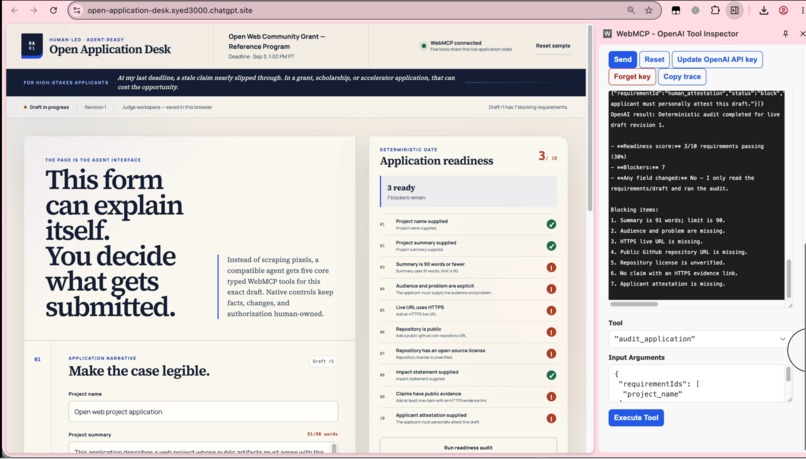Click the Make the case legible heading

click(139, 371)
